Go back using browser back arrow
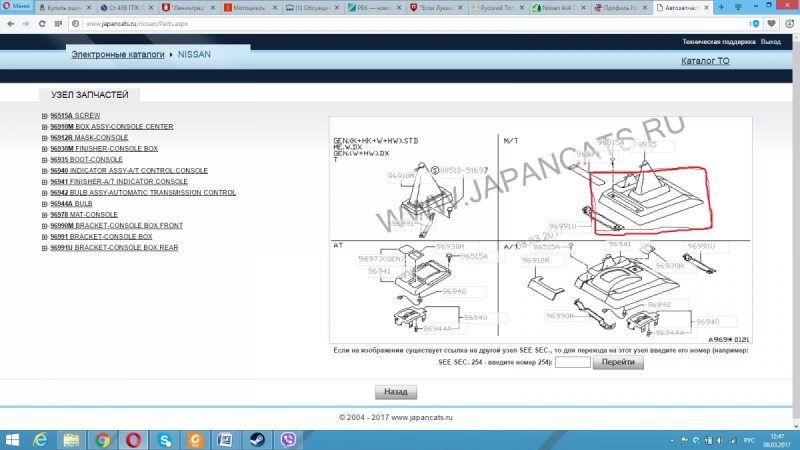 pyautogui.click(x=11, y=23)
